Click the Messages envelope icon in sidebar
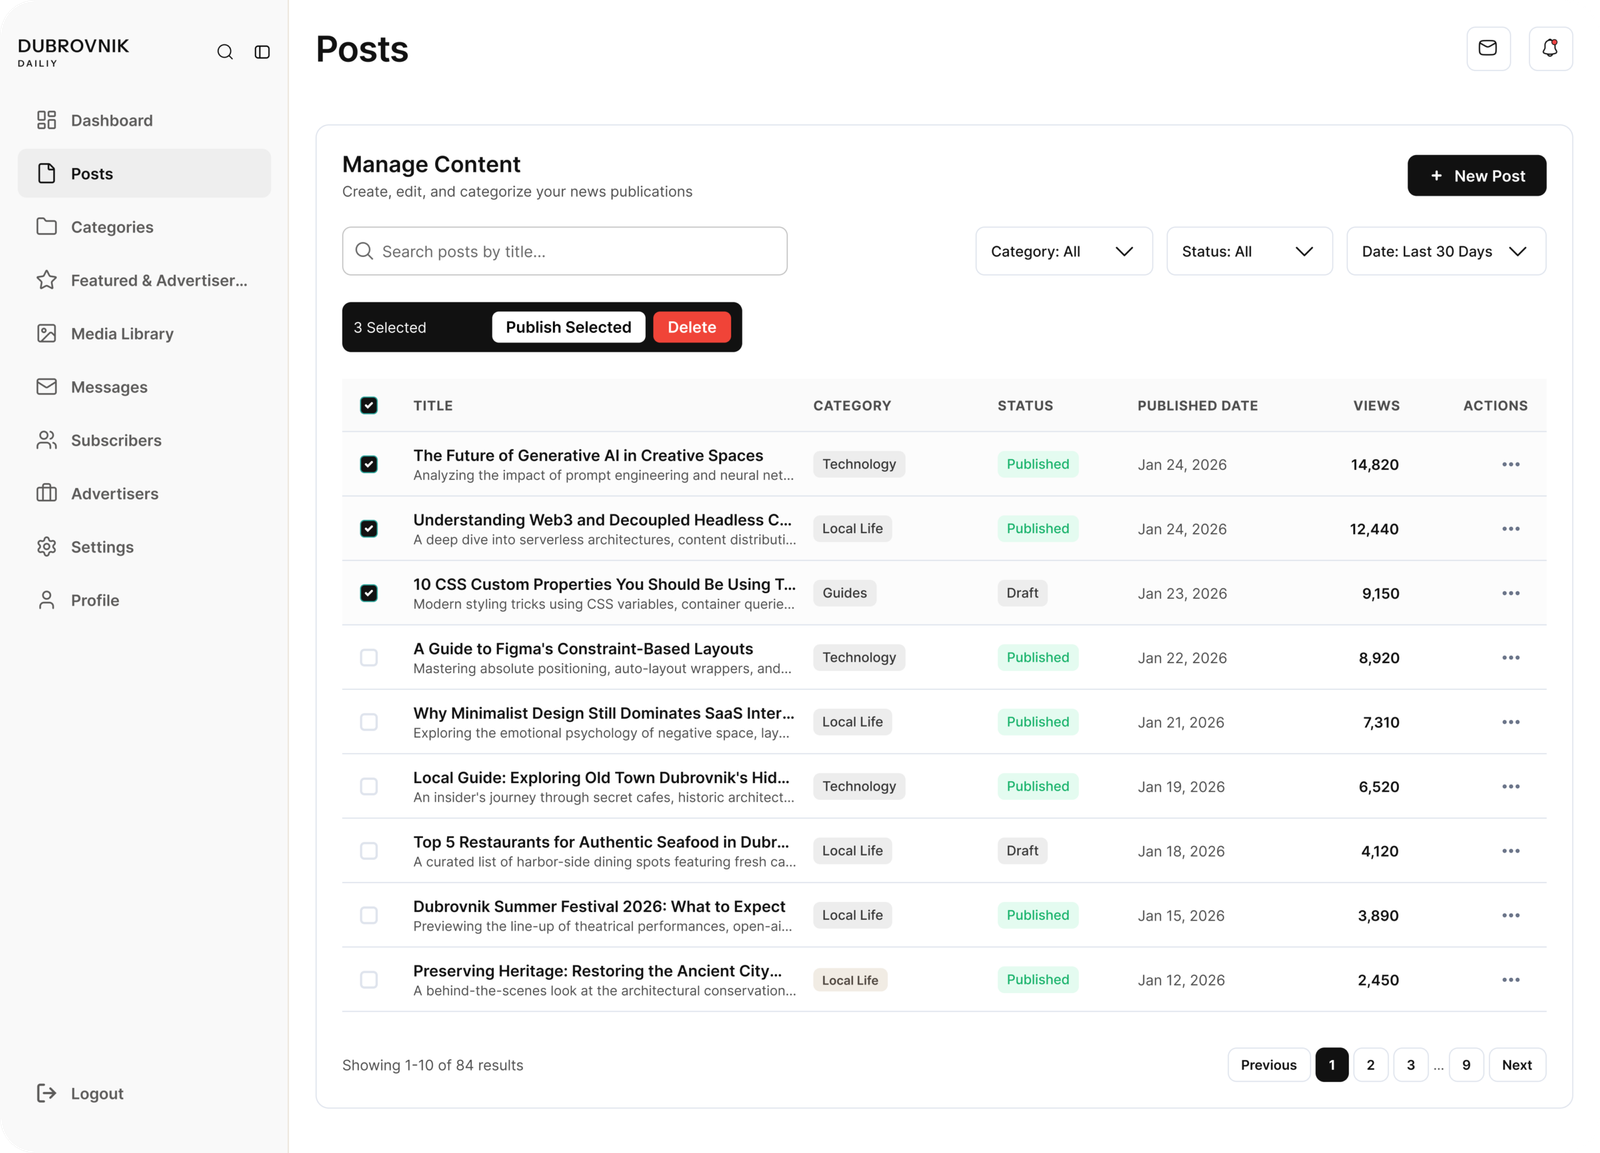1600x1153 pixels. tap(47, 387)
